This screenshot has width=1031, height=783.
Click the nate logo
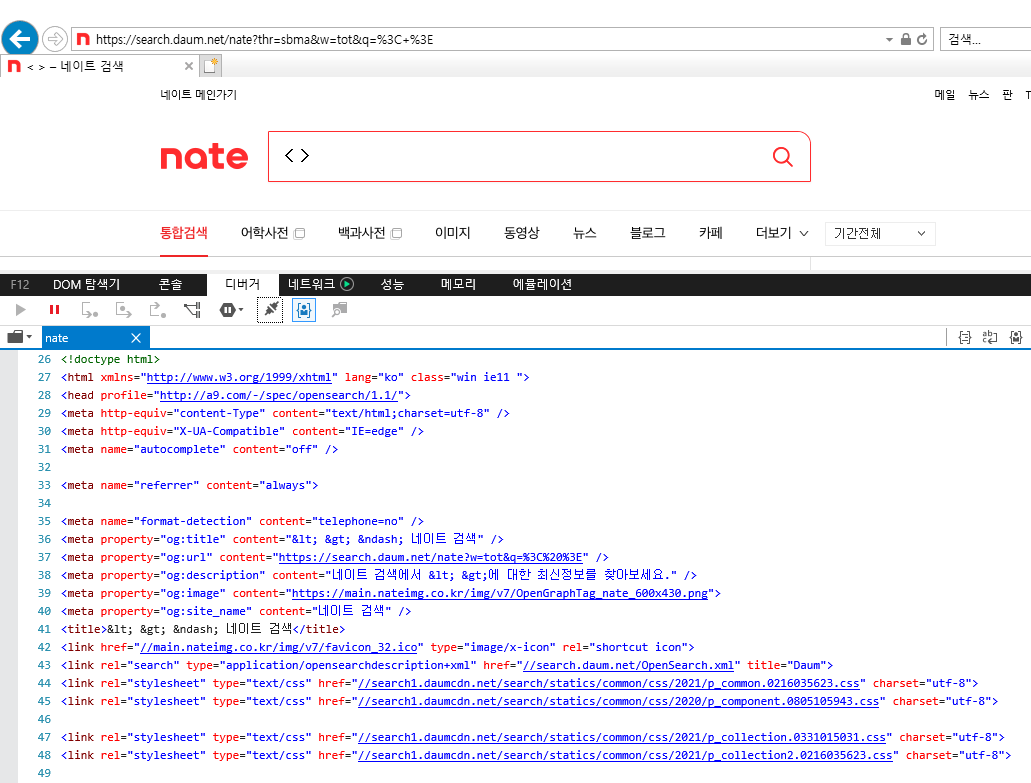pos(204,157)
